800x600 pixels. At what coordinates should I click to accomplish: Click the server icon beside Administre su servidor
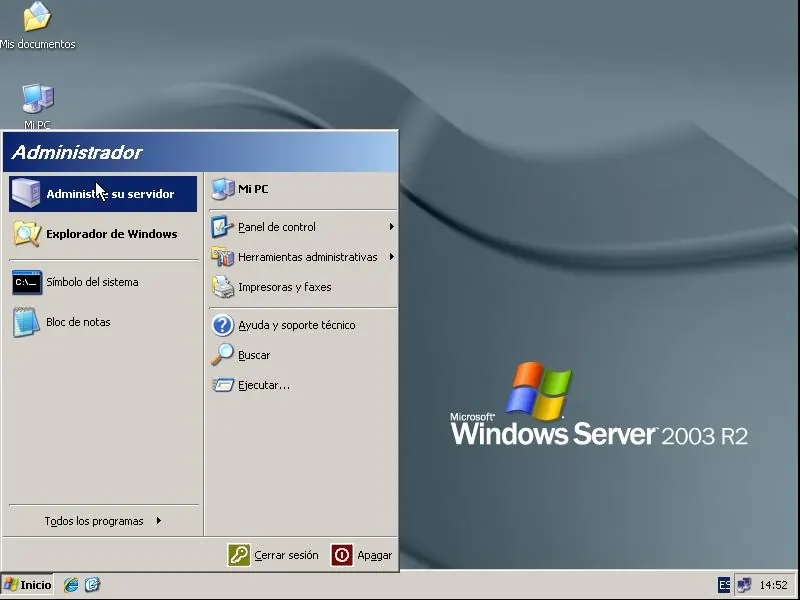tap(26, 194)
